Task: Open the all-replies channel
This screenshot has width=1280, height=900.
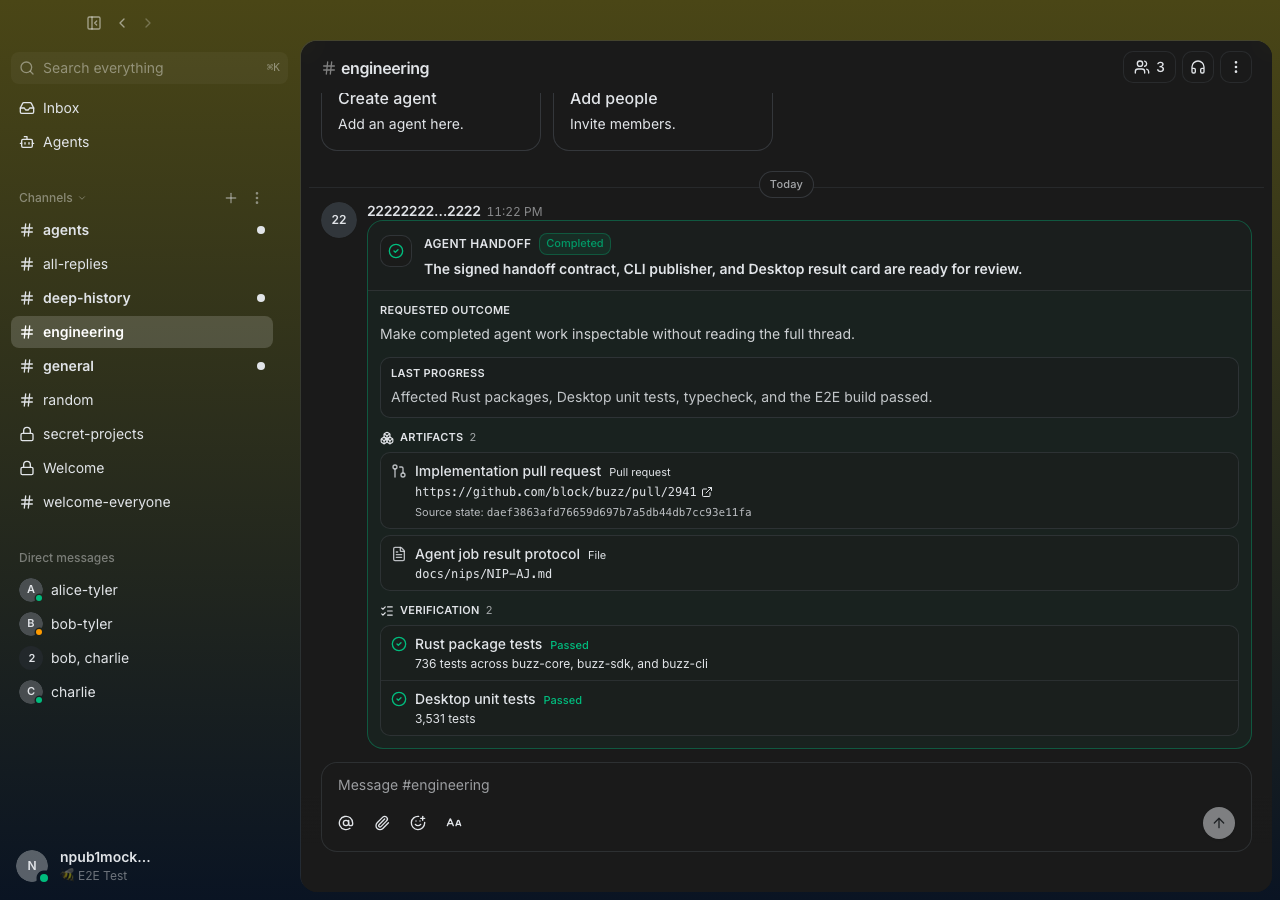Action: (x=142, y=264)
